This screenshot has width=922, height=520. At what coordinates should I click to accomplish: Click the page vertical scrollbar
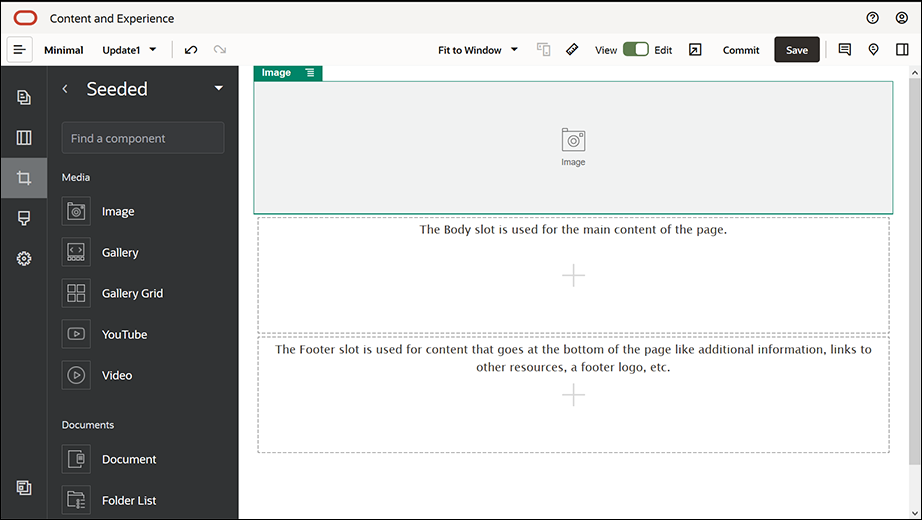click(914, 271)
